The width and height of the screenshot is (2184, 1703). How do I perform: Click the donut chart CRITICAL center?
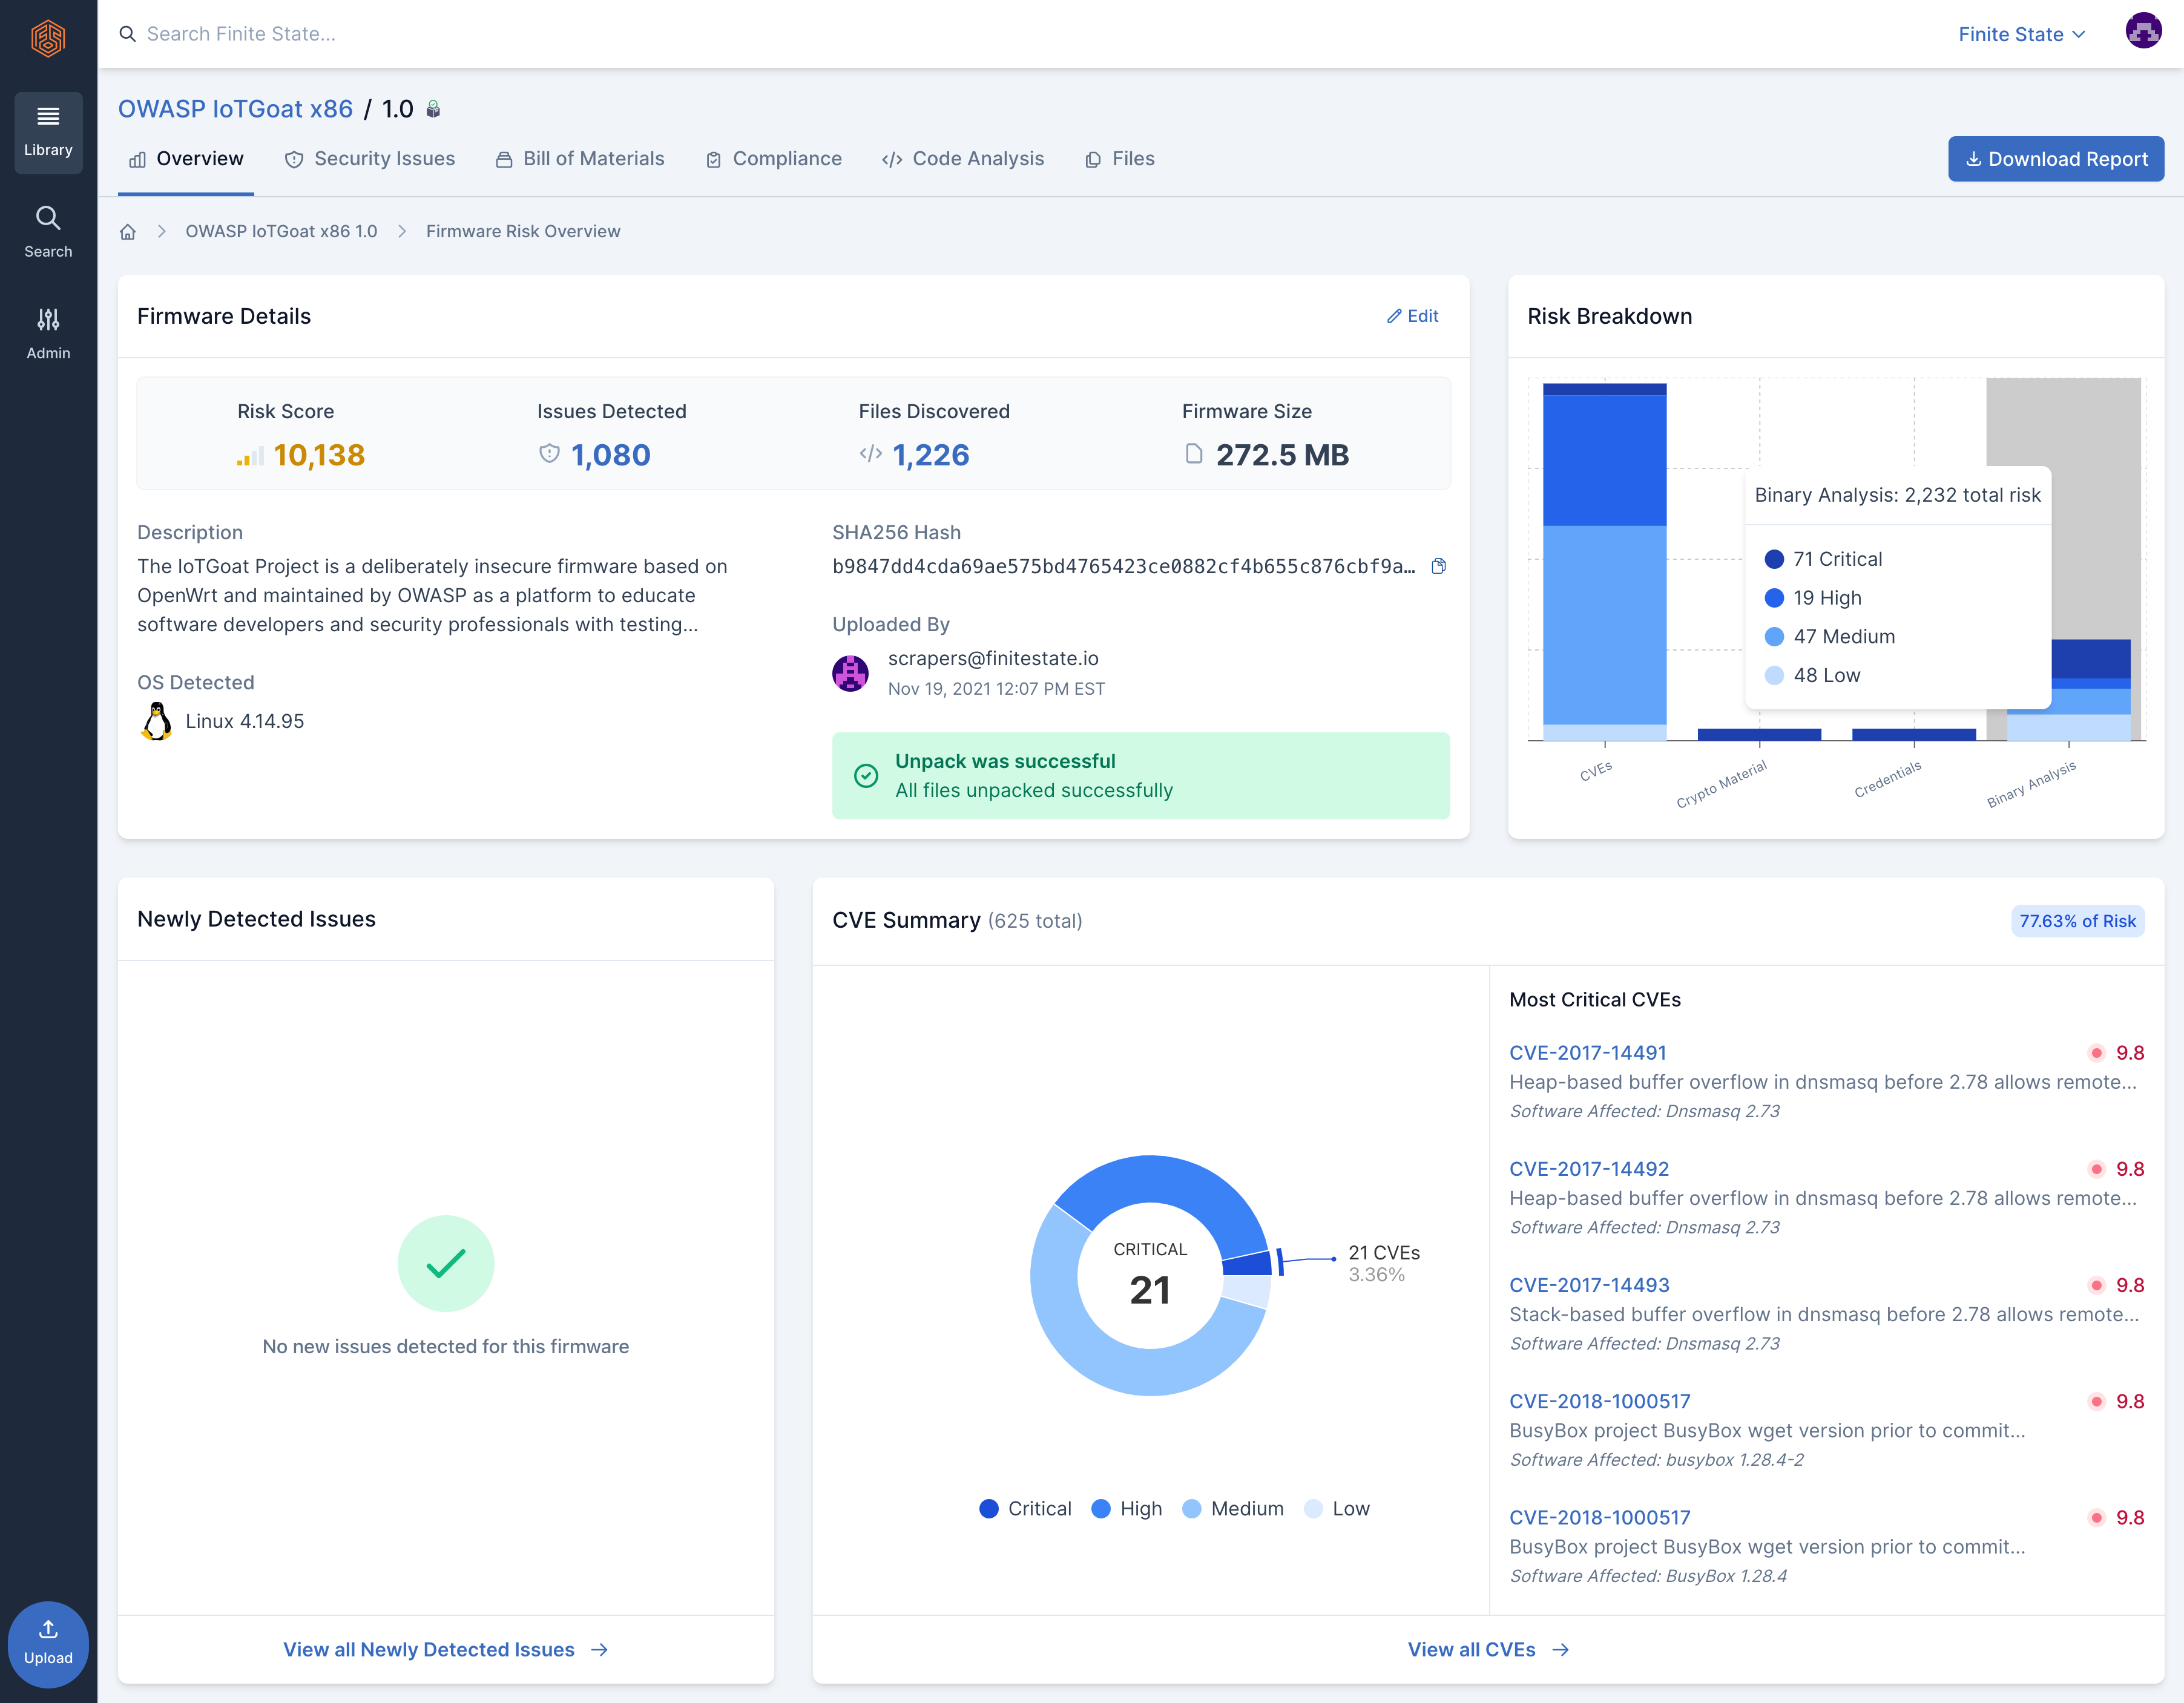[x=1150, y=1274]
